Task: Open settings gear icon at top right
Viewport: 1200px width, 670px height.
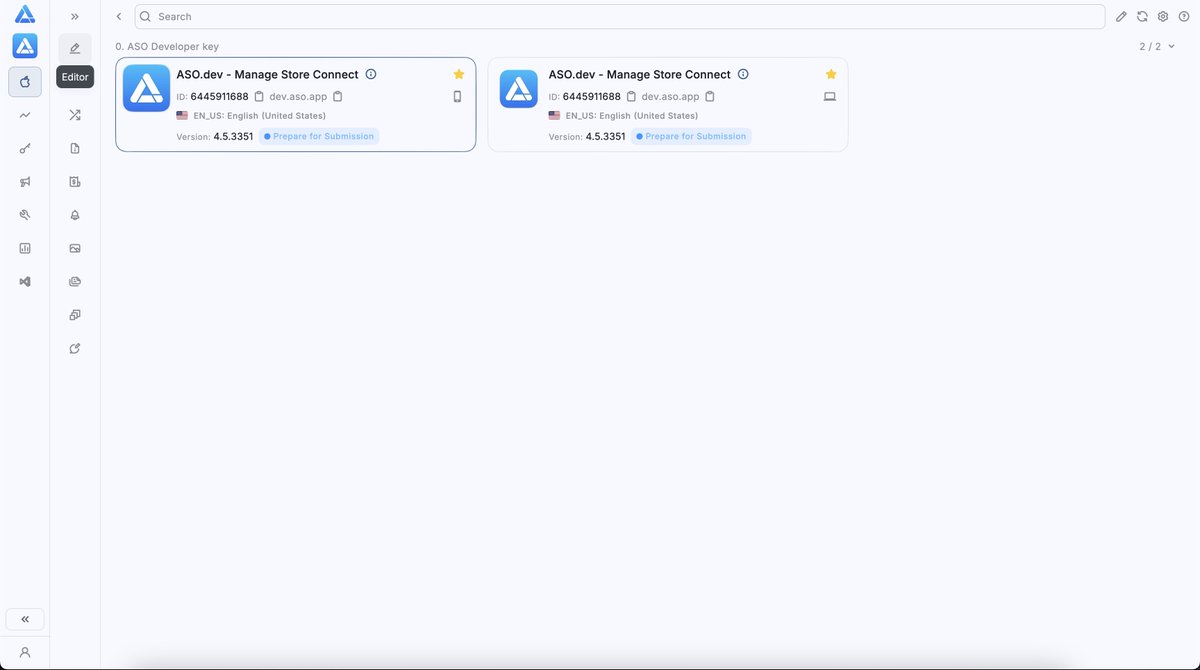Action: pos(1163,17)
